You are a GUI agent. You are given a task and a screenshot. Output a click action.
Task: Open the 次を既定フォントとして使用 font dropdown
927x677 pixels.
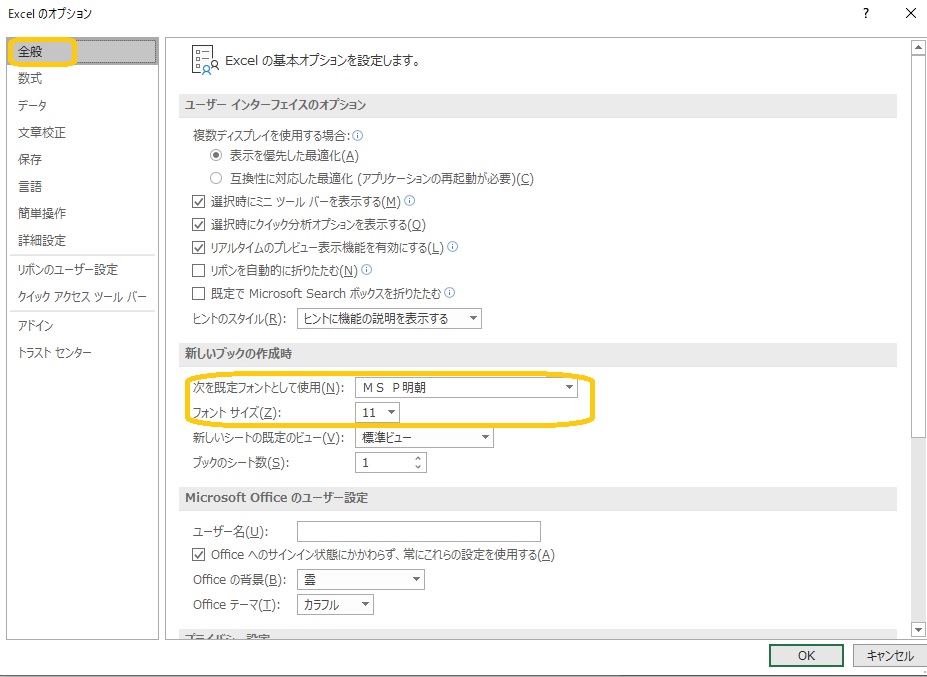pyautogui.click(x=569, y=387)
